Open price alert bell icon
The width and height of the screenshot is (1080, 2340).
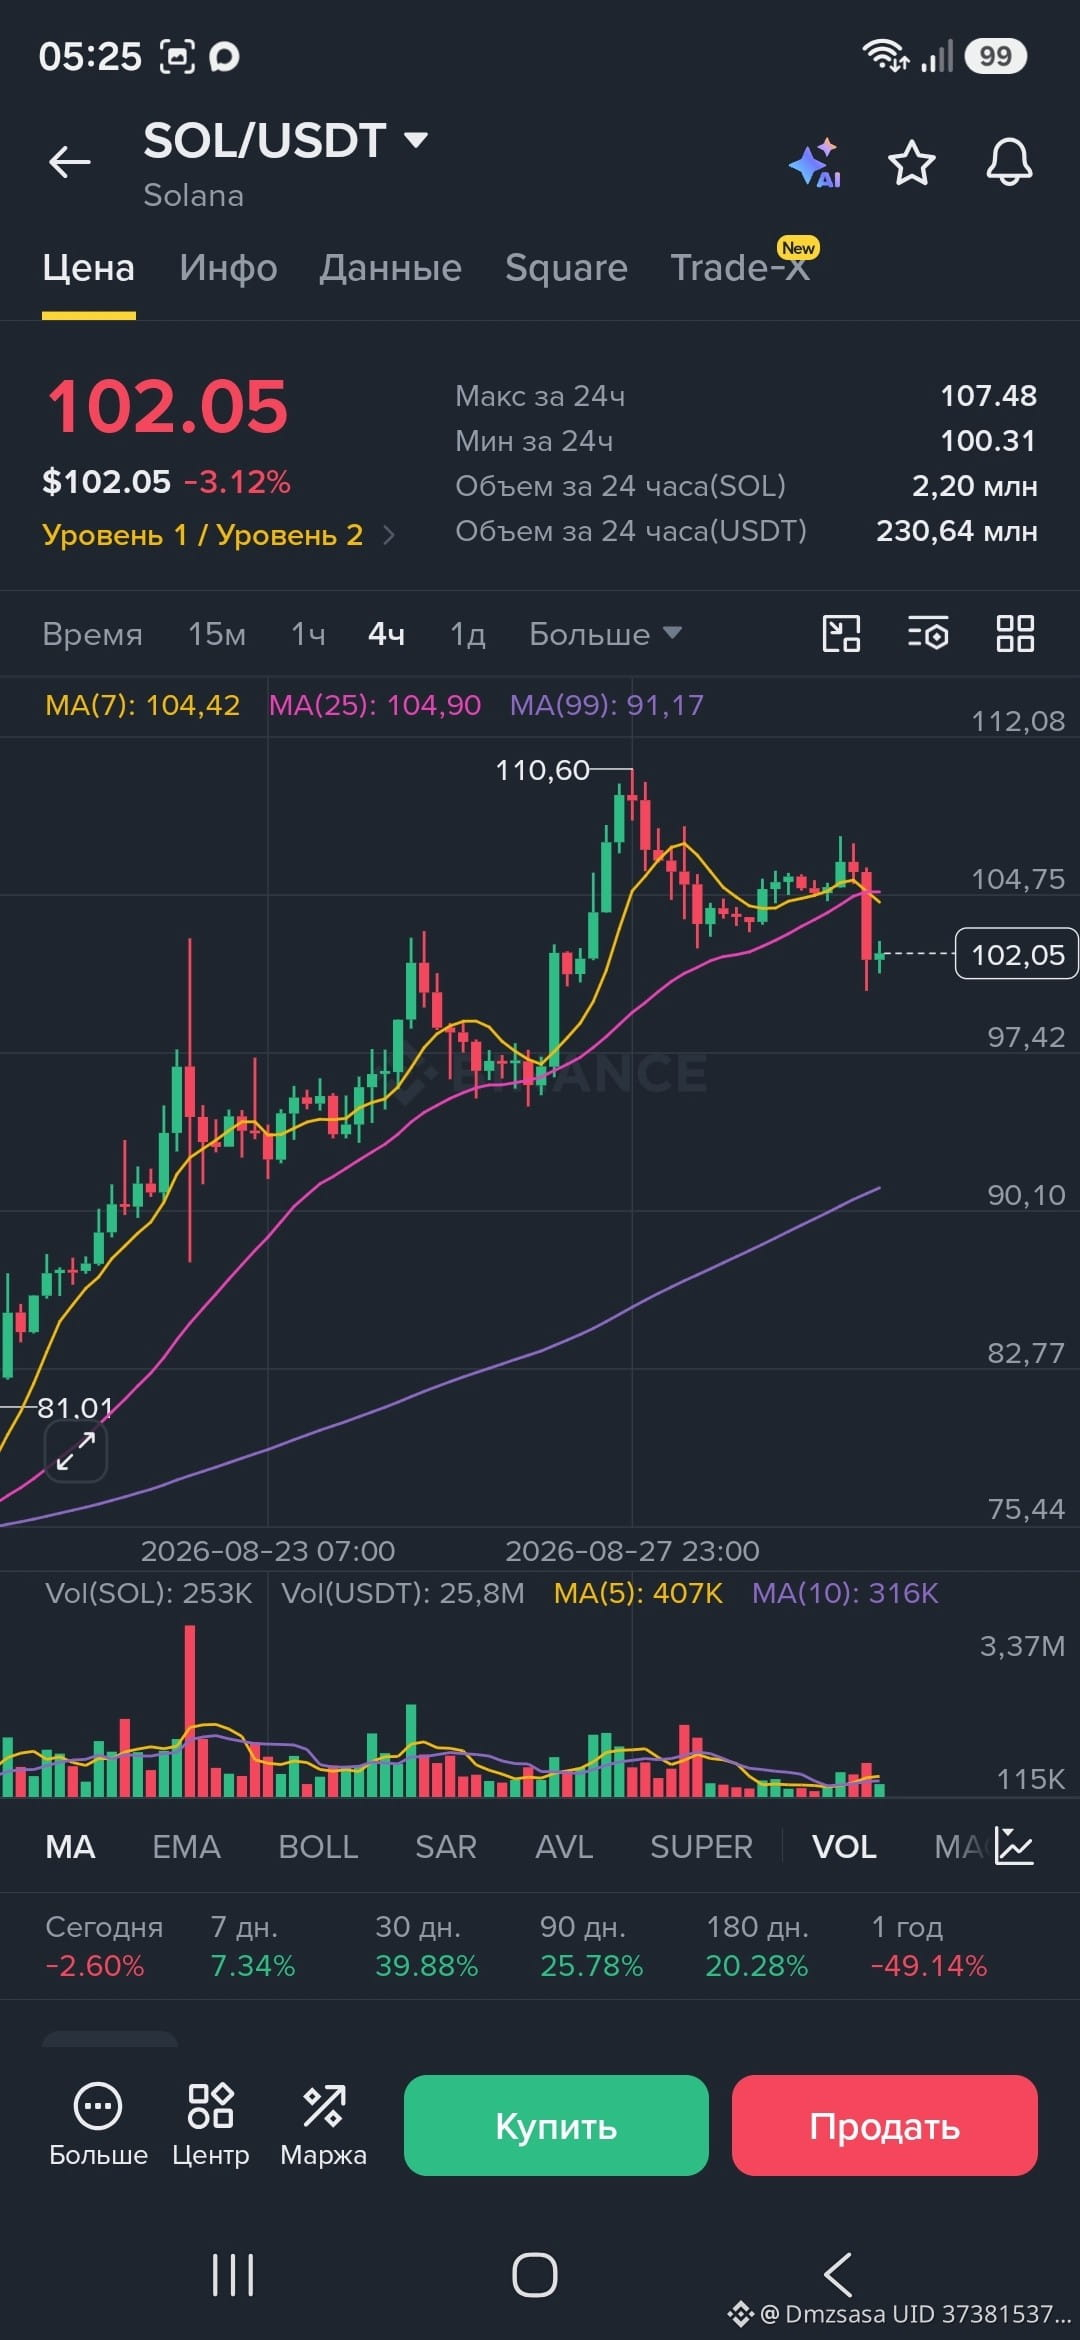coord(1009,162)
